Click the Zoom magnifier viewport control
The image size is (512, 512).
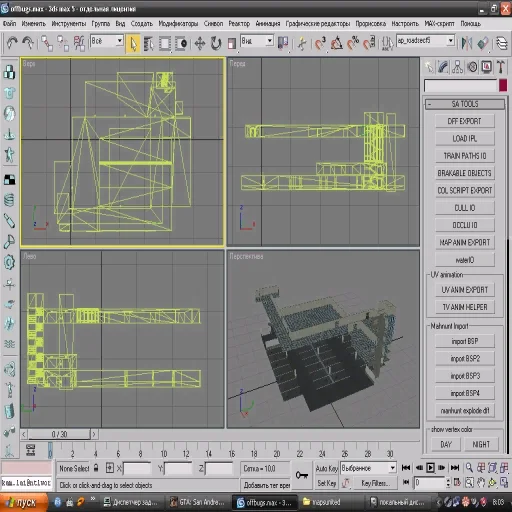coord(469,468)
